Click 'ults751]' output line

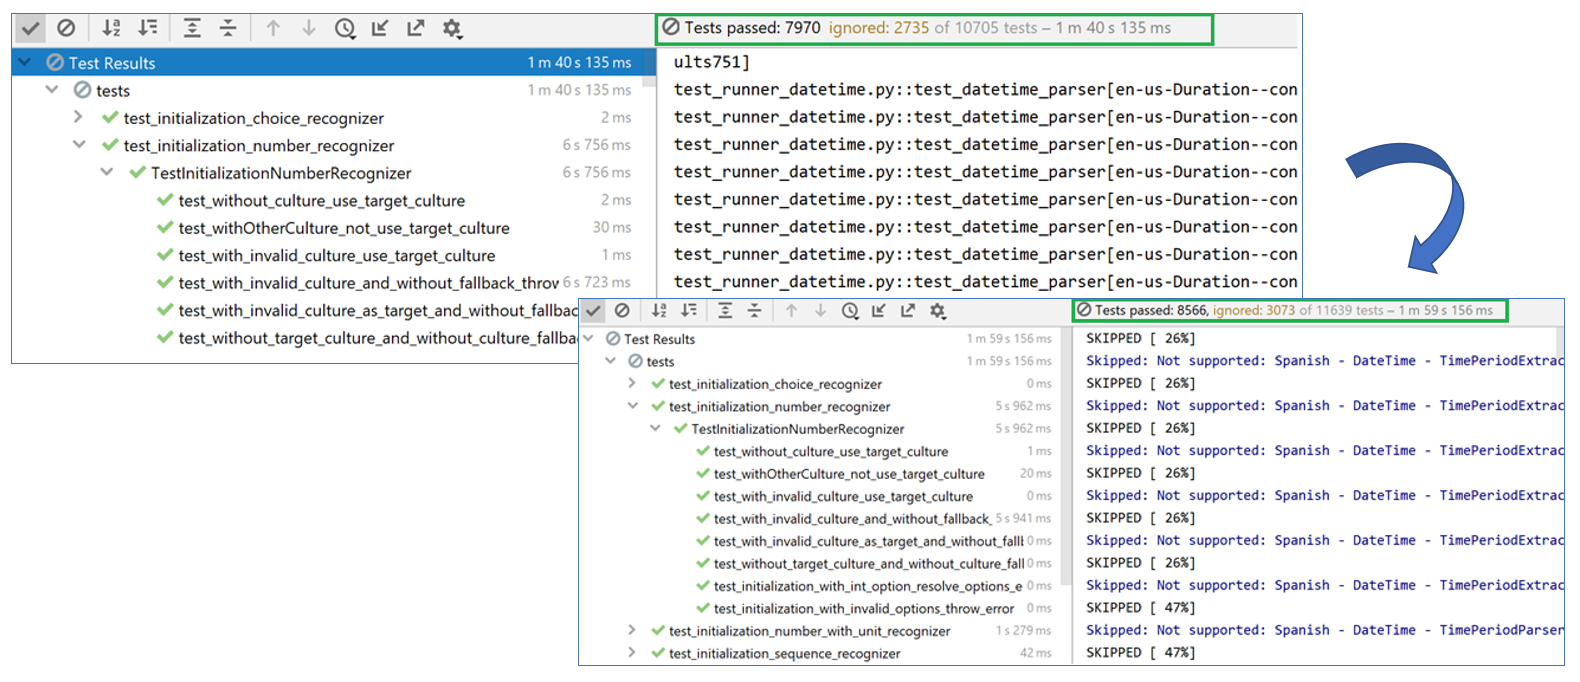click(711, 62)
